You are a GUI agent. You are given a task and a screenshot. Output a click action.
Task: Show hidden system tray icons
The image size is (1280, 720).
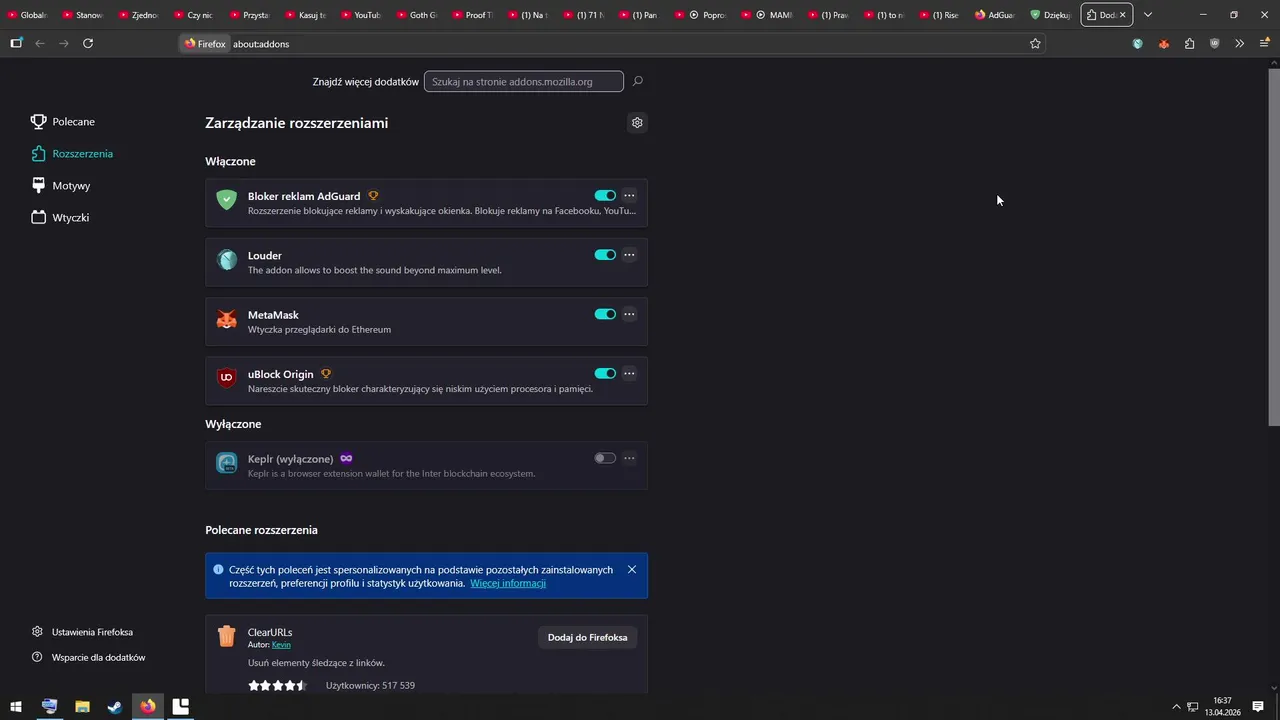click(1176, 707)
